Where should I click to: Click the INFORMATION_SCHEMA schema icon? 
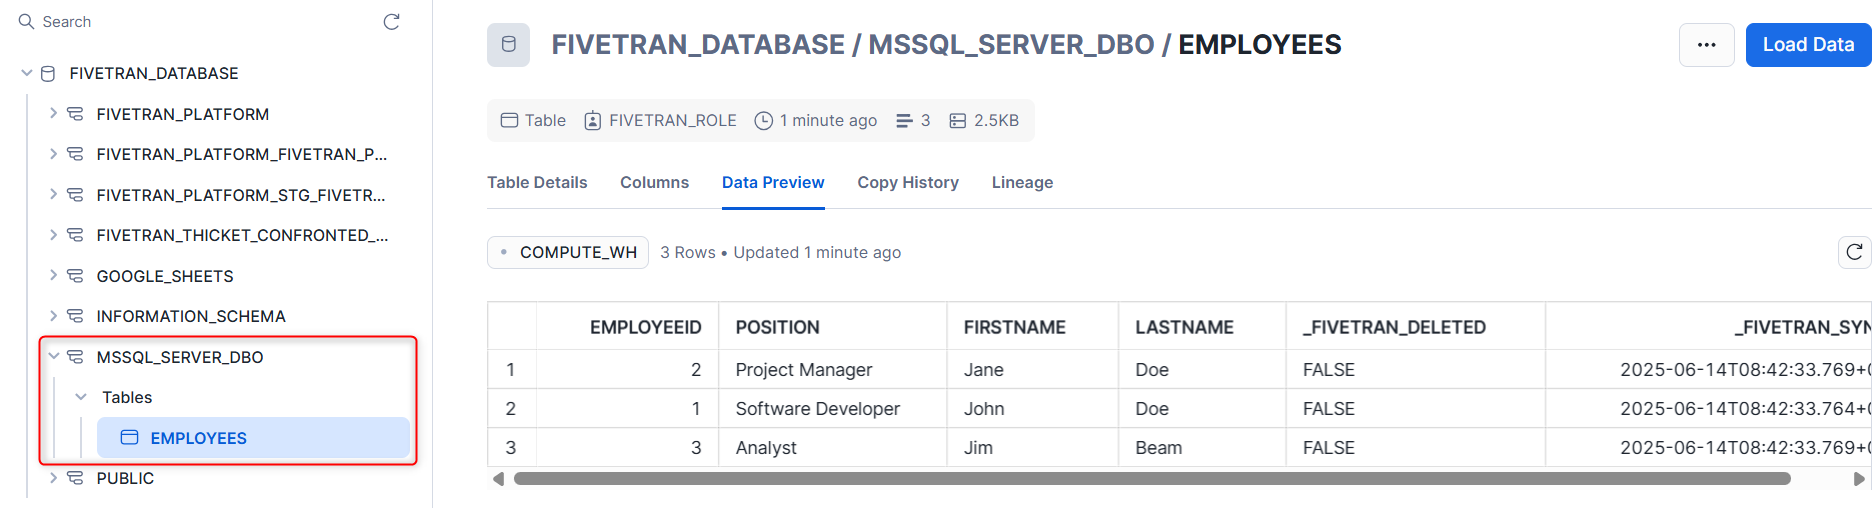tap(75, 316)
